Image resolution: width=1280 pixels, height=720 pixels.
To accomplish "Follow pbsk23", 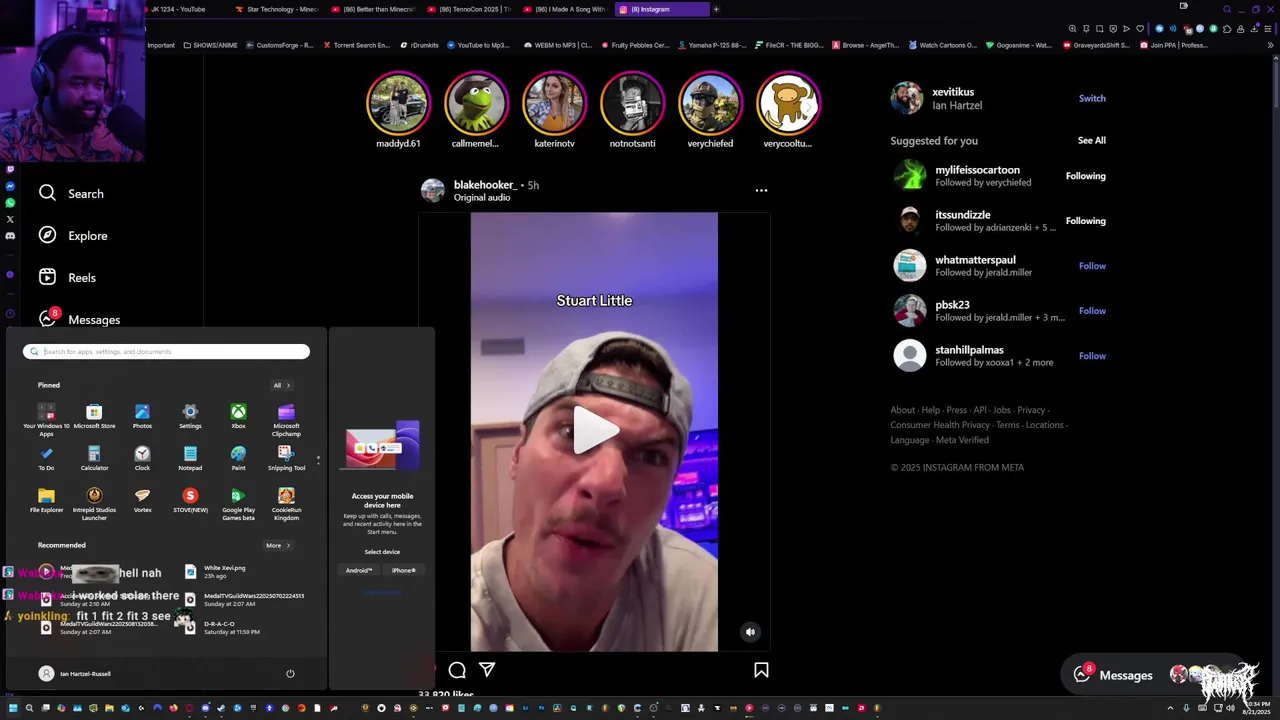I will [x=1092, y=310].
